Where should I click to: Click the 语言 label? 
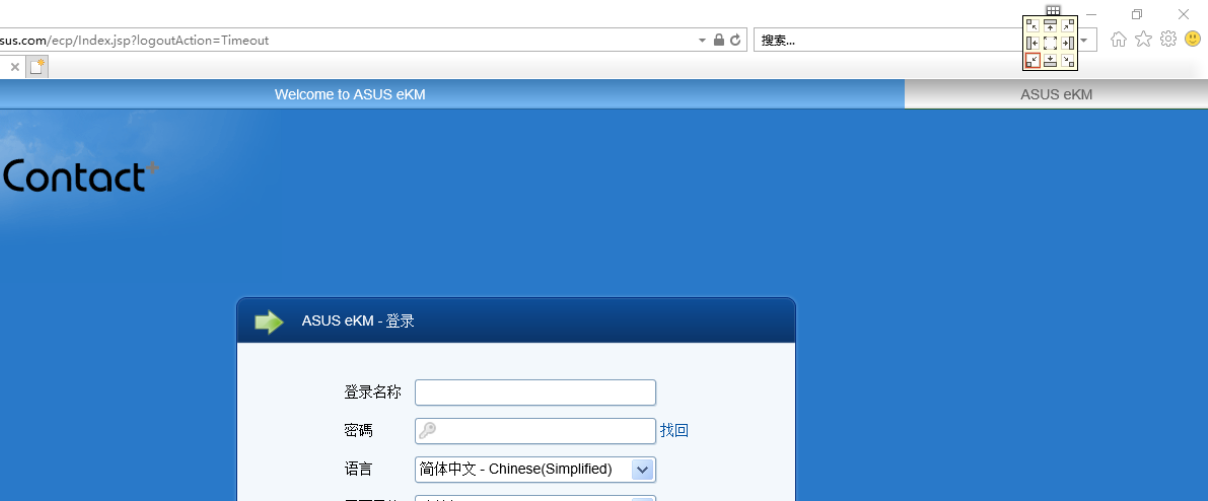pos(358,468)
